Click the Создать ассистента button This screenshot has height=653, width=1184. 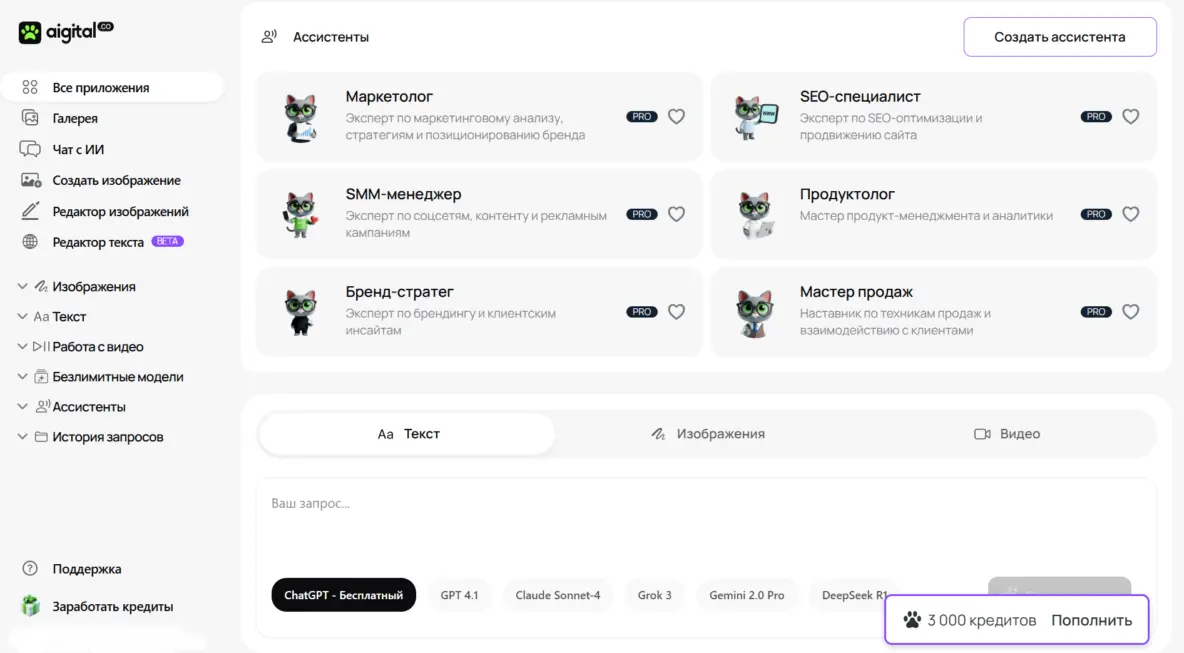click(1059, 37)
